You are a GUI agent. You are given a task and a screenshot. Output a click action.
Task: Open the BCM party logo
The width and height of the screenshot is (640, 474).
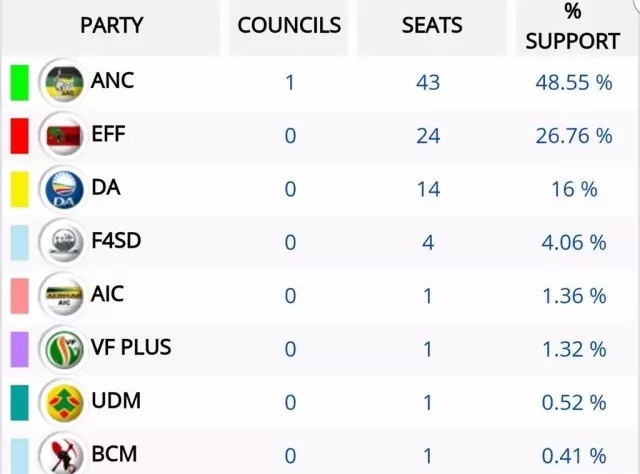pyautogui.click(x=63, y=453)
